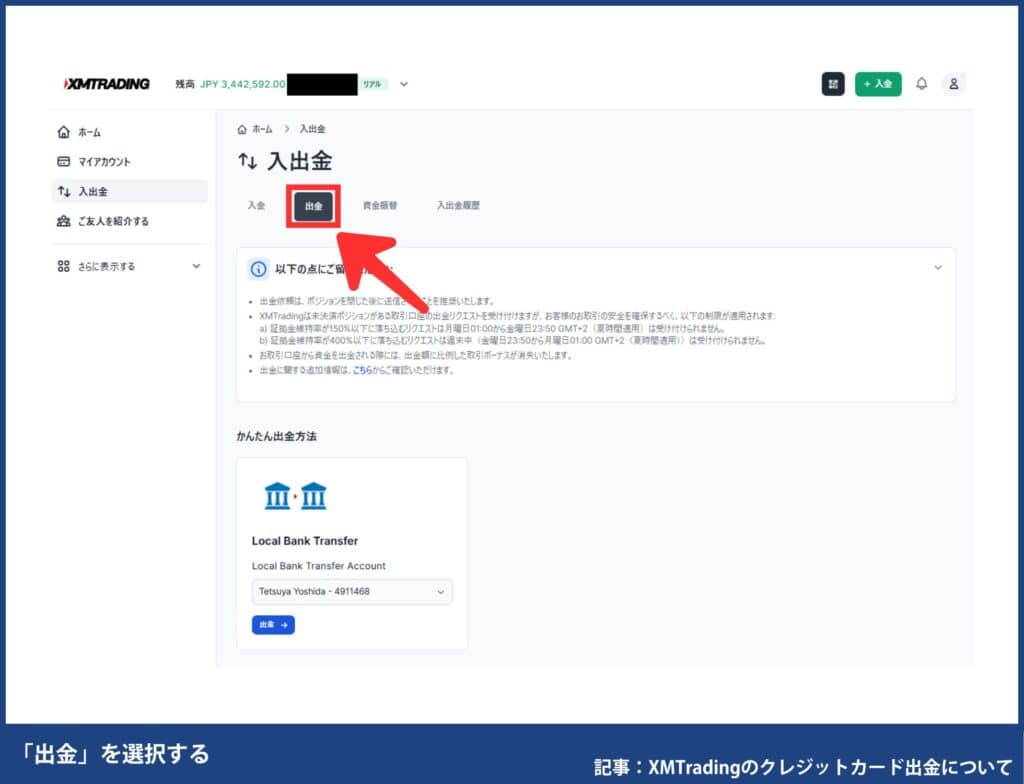Image resolution: width=1024 pixels, height=784 pixels.
Task: Open the calculator icon in header
Action: pos(833,84)
